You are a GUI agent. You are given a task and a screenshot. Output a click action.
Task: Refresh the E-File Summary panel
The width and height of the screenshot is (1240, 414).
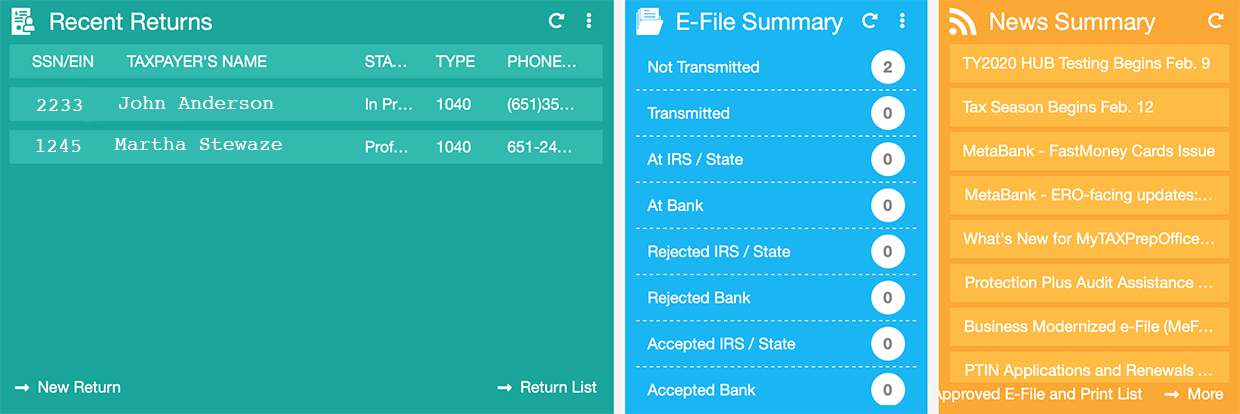[870, 20]
